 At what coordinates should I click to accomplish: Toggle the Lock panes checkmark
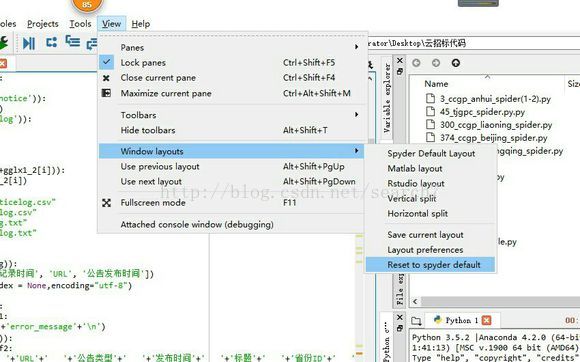(x=106, y=62)
